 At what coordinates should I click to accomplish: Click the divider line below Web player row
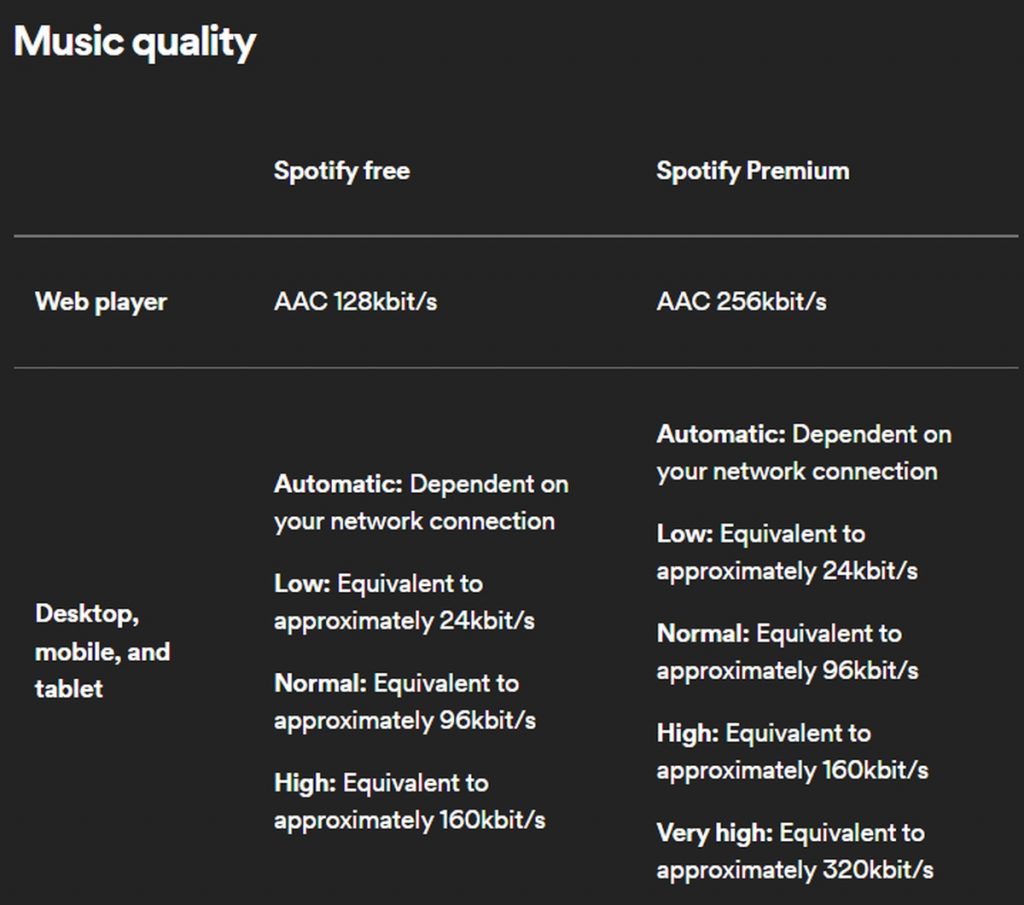(x=516, y=368)
